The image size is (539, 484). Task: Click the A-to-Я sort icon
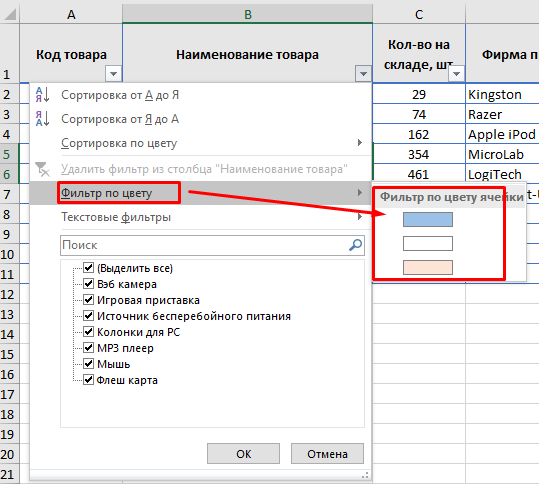coord(43,95)
